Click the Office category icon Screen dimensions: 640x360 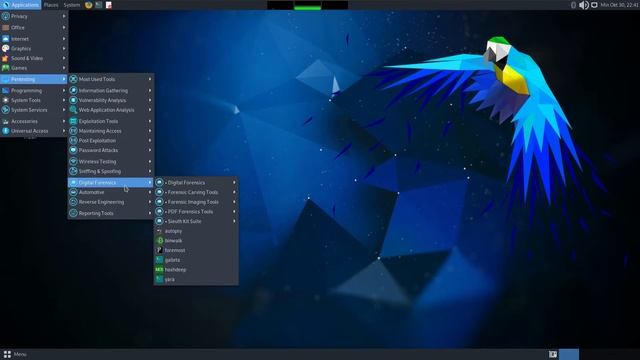(x=6, y=27)
